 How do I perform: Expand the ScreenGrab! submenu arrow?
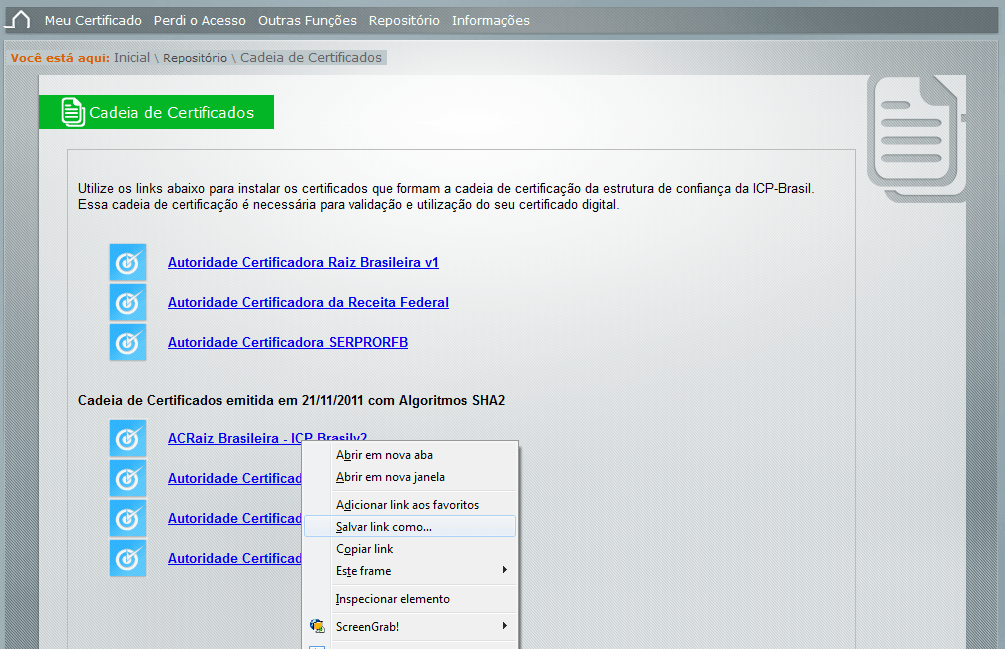coord(505,626)
